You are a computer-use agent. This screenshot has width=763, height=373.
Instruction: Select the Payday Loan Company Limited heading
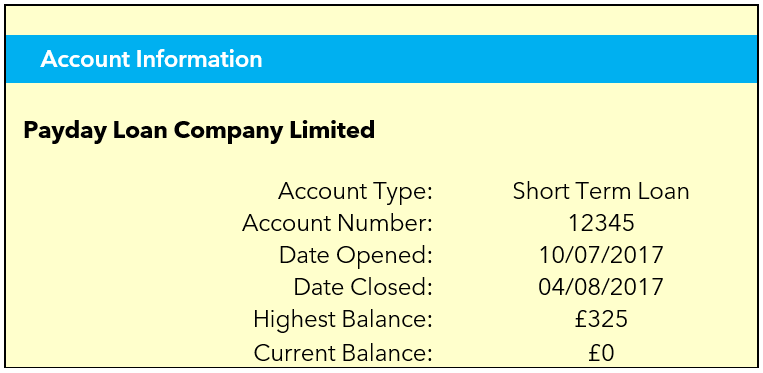tap(199, 130)
